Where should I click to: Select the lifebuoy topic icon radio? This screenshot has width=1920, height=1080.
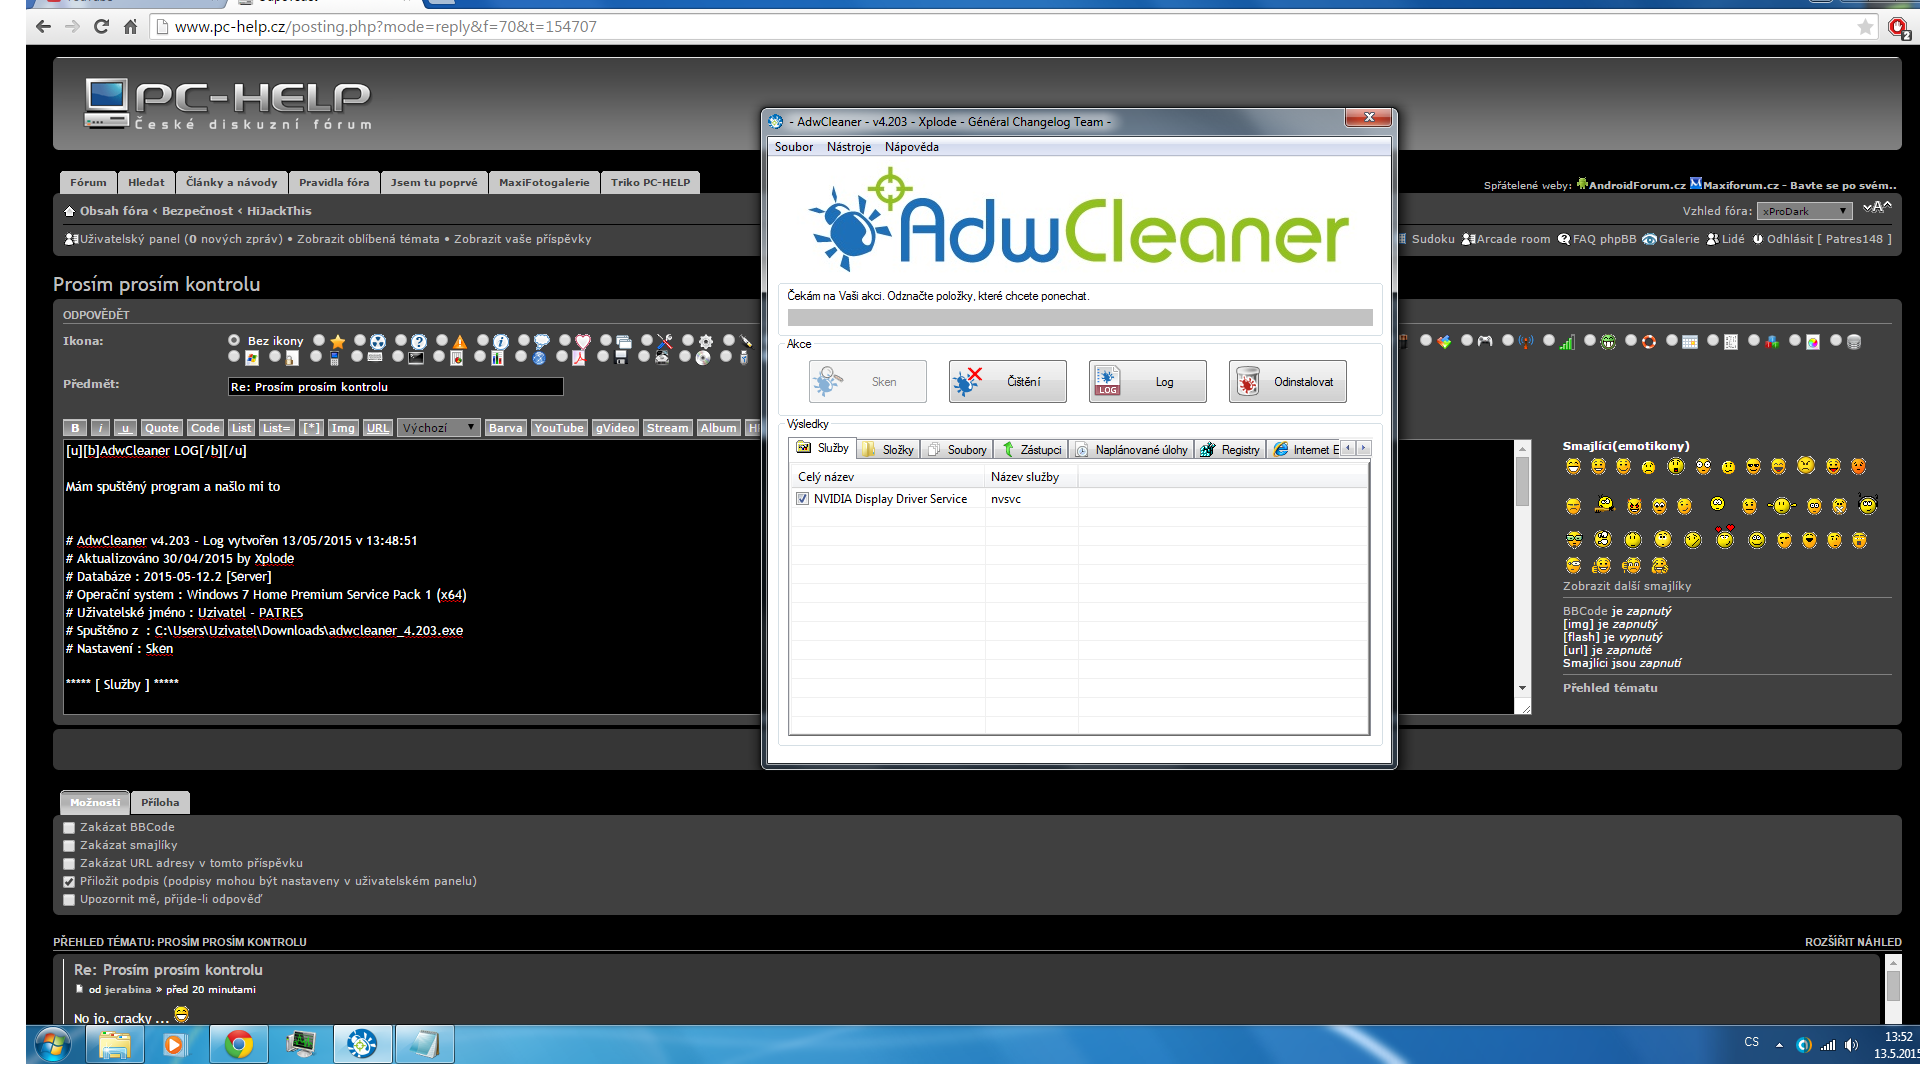tap(1631, 340)
